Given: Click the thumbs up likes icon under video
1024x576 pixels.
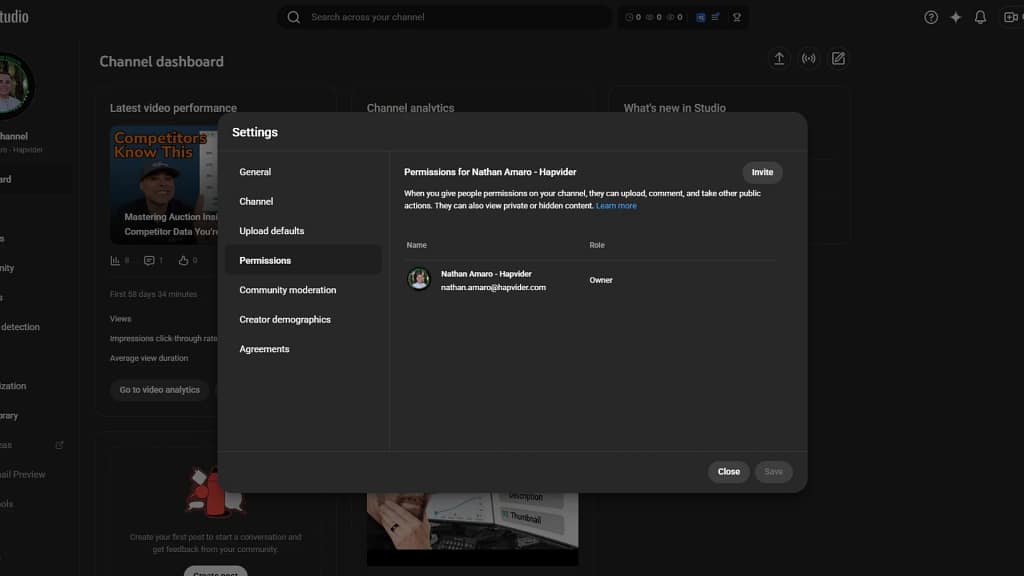Looking at the screenshot, I should (184, 261).
